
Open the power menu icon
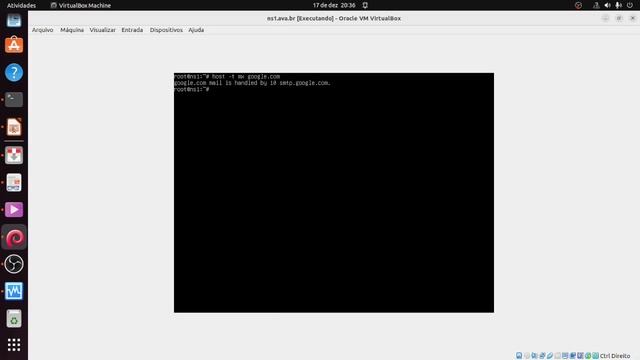pos(630,5)
